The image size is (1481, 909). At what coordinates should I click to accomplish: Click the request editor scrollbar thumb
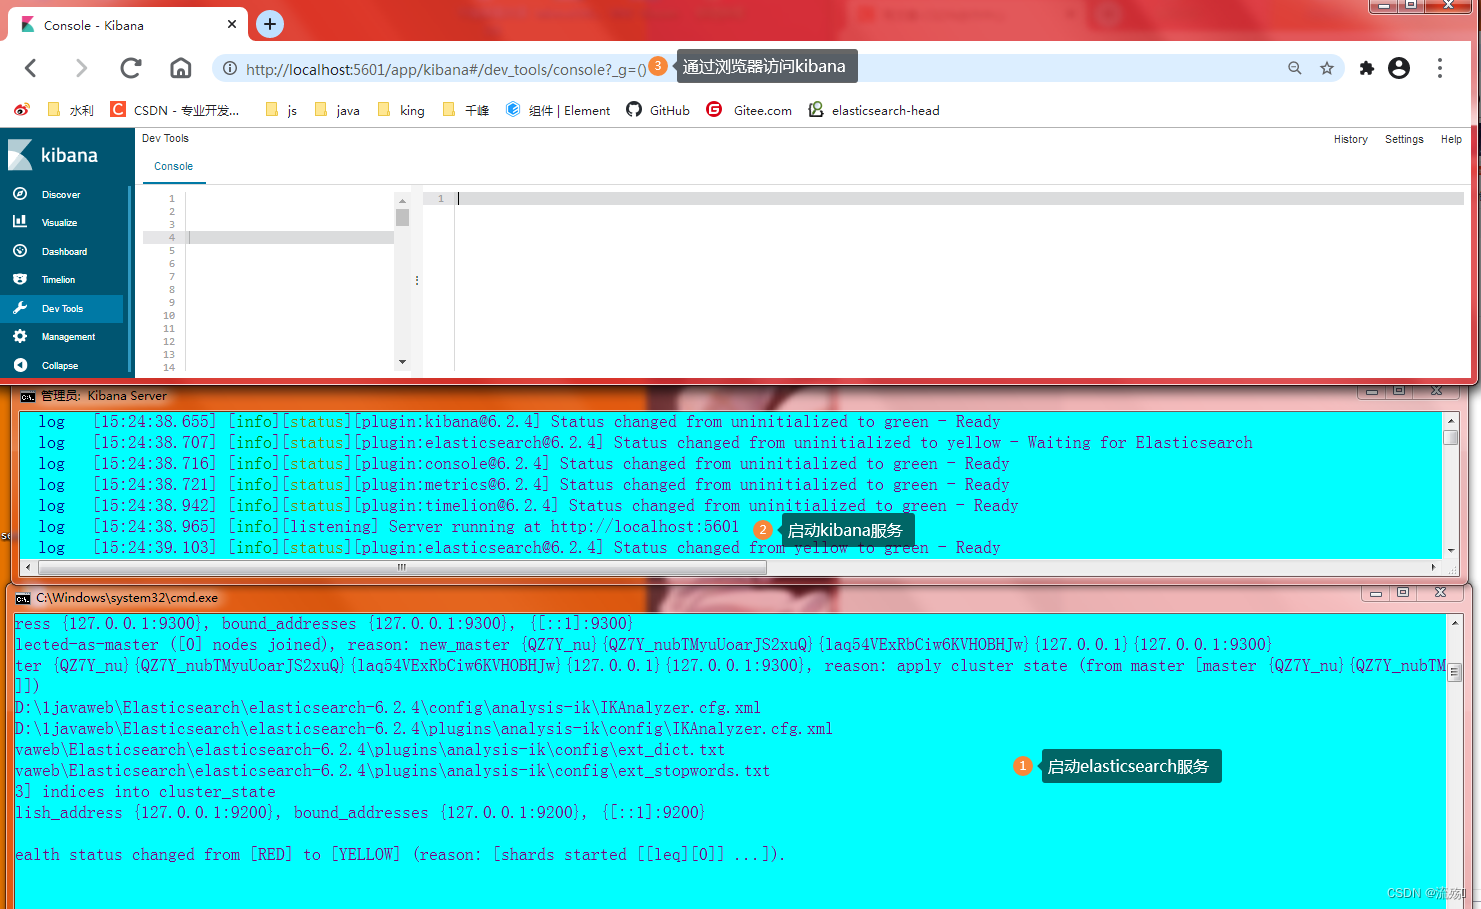click(x=402, y=217)
